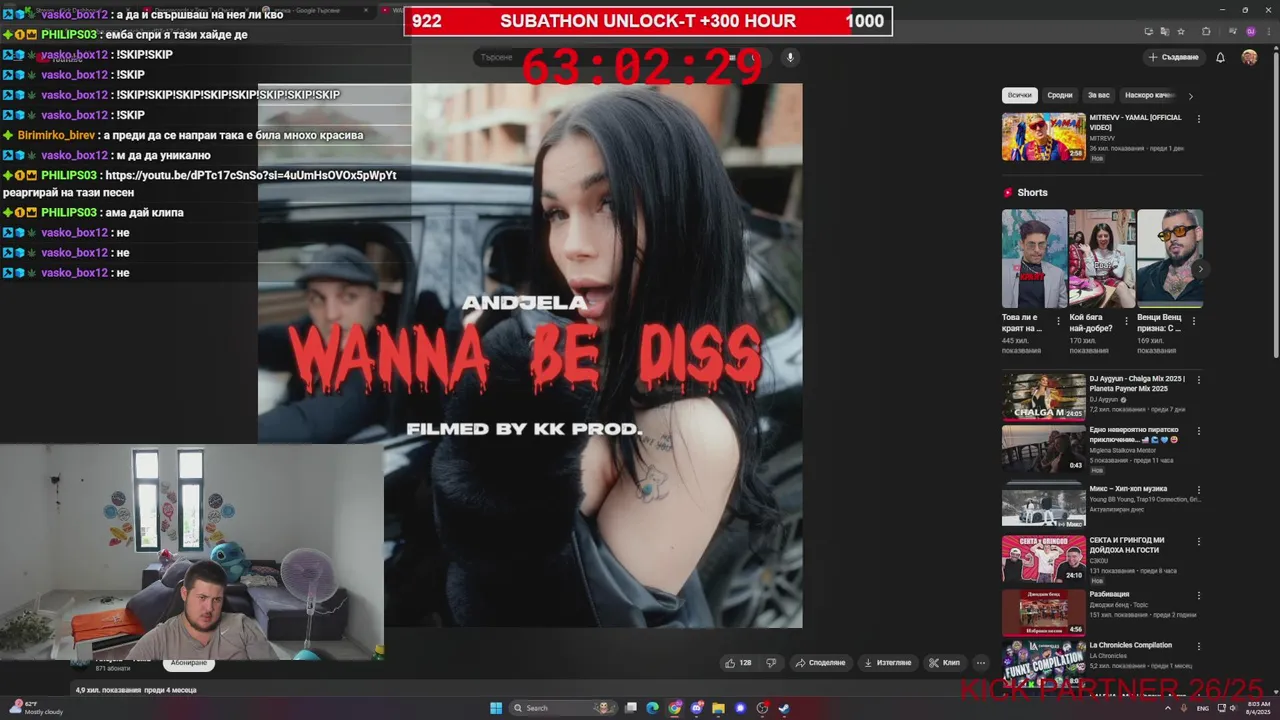The image size is (1280, 720).
Task: Click the translate page icon in address bar
Action: point(1164,31)
